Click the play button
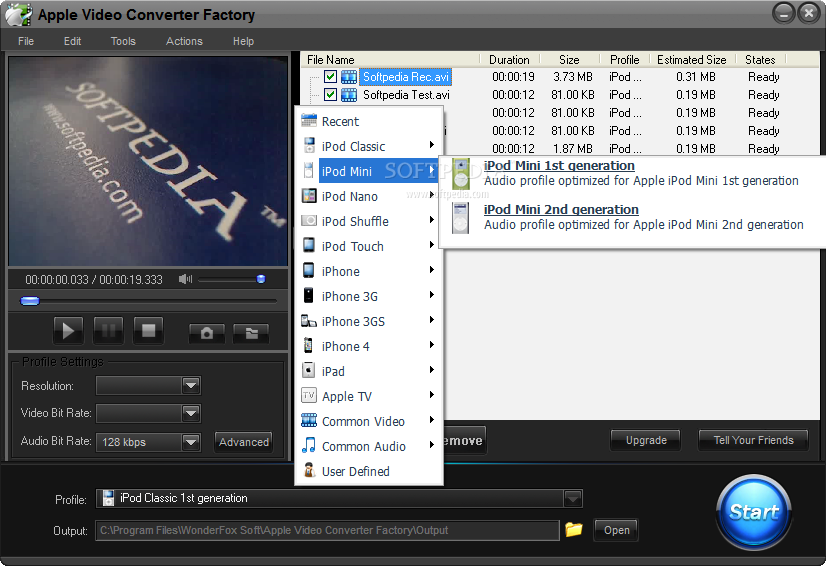Screen dimensions: 826x566 point(68,330)
